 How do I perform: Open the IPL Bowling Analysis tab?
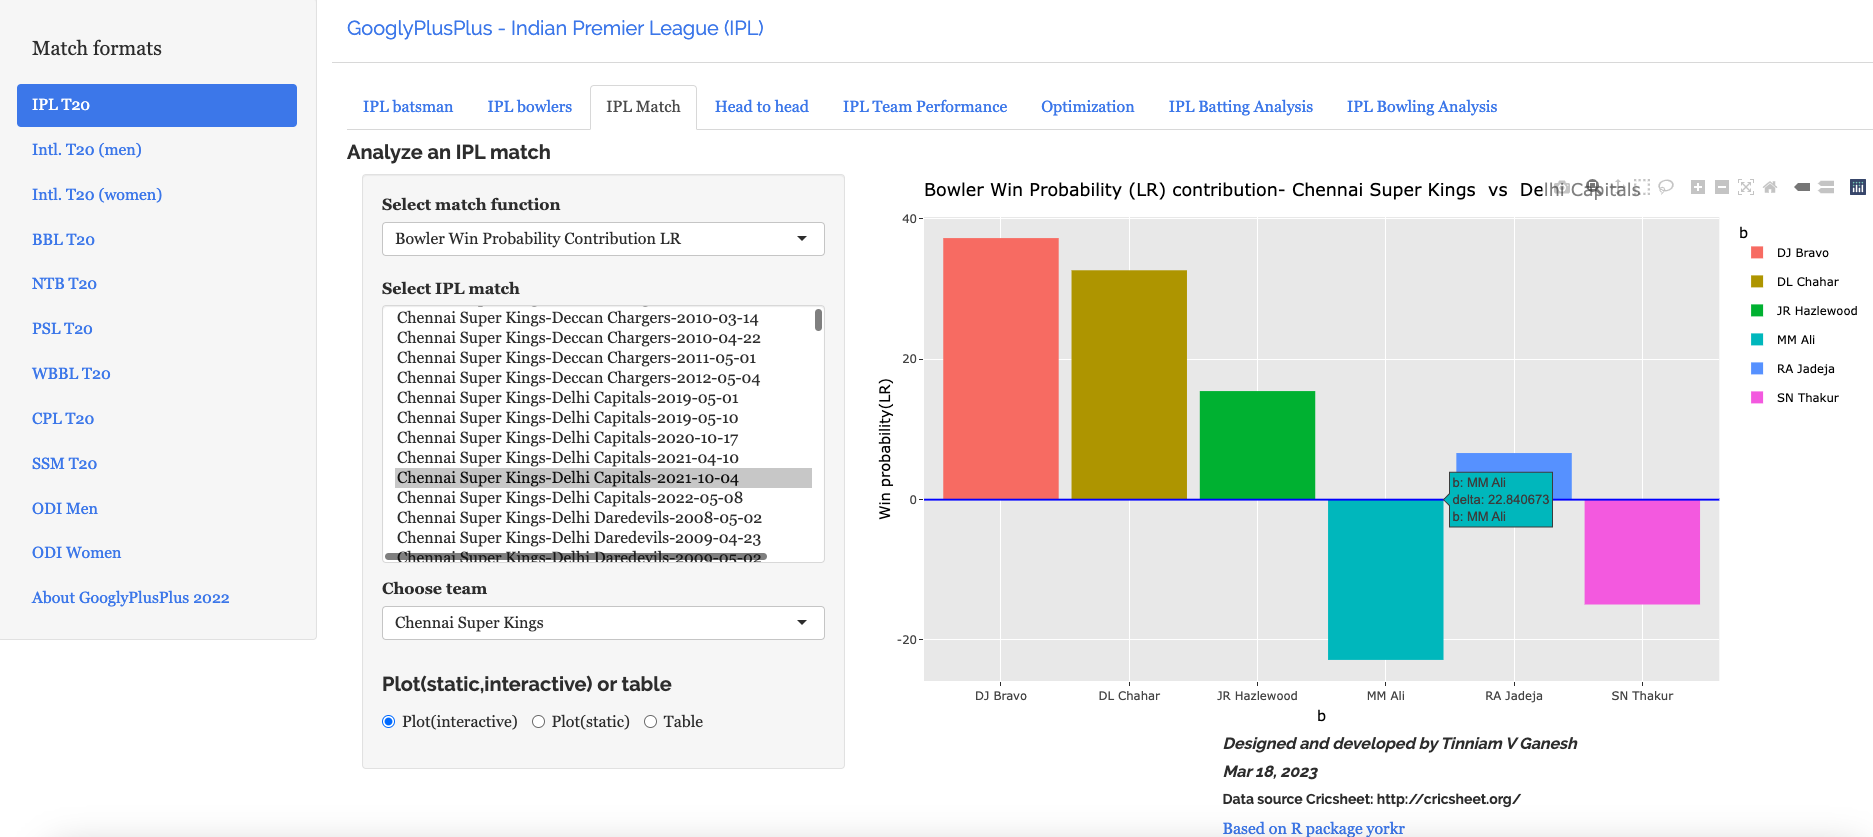tap(1421, 107)
